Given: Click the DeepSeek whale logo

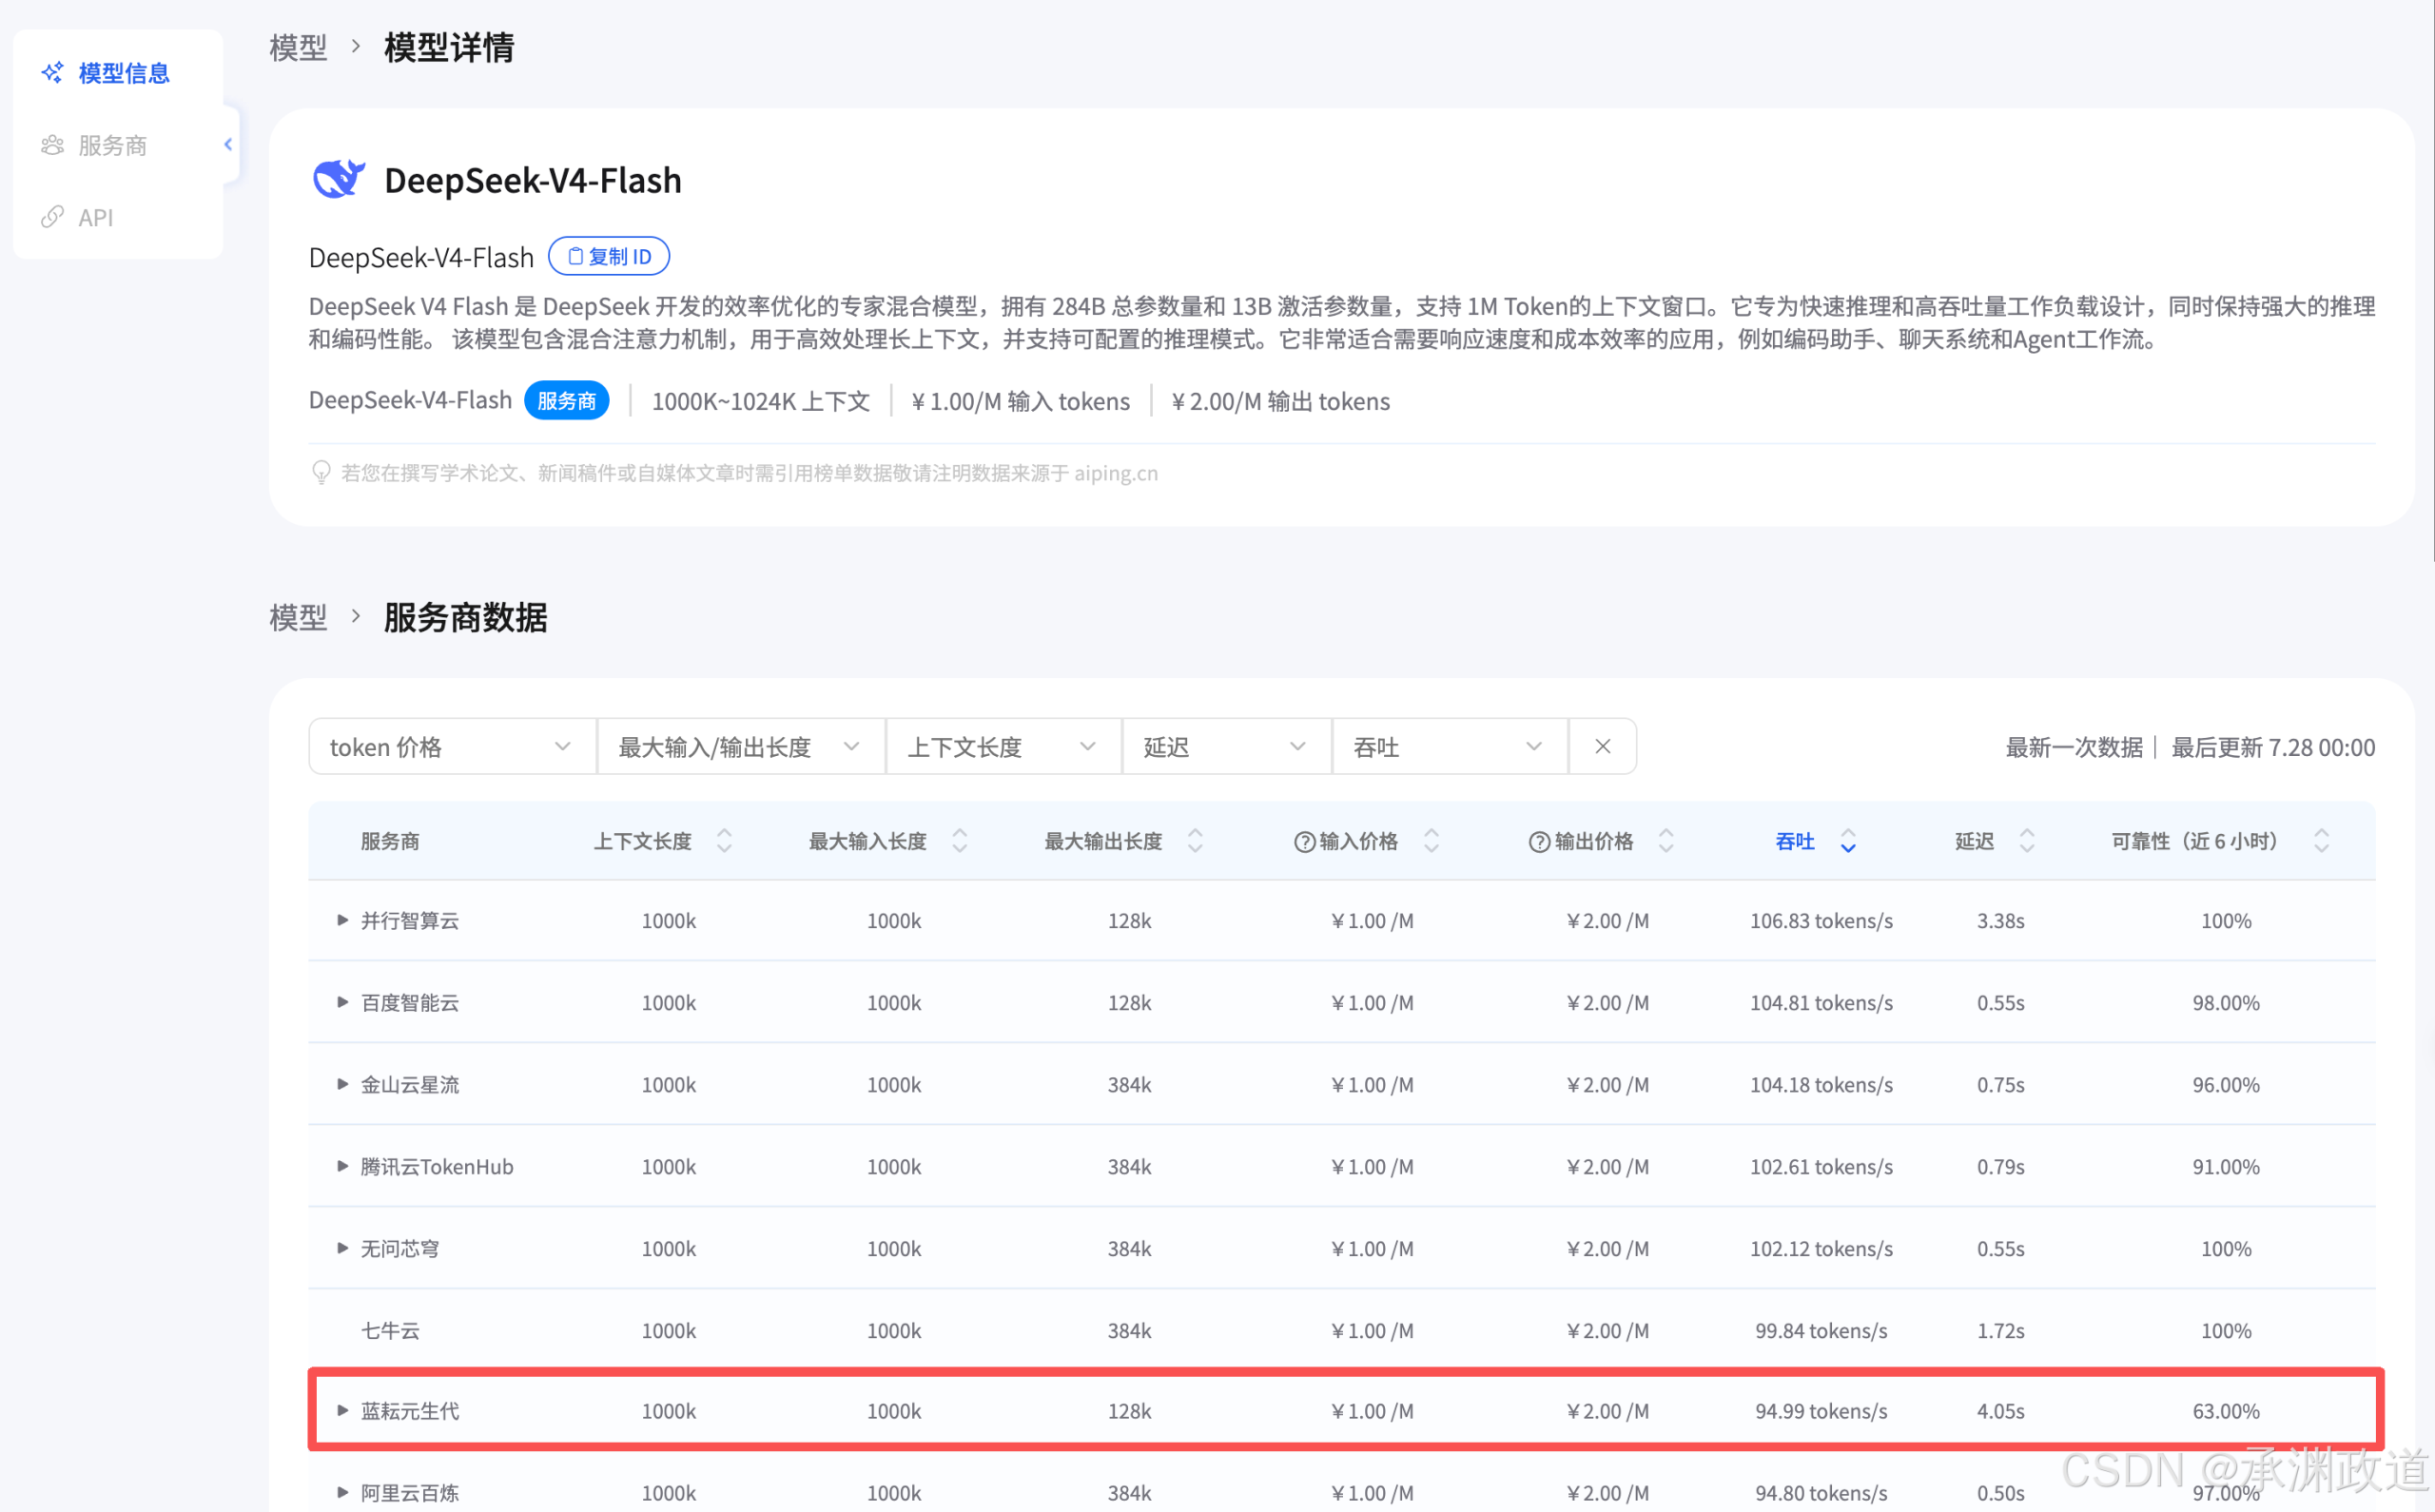Looking at the screenshot, I should (x=339, y=180).
